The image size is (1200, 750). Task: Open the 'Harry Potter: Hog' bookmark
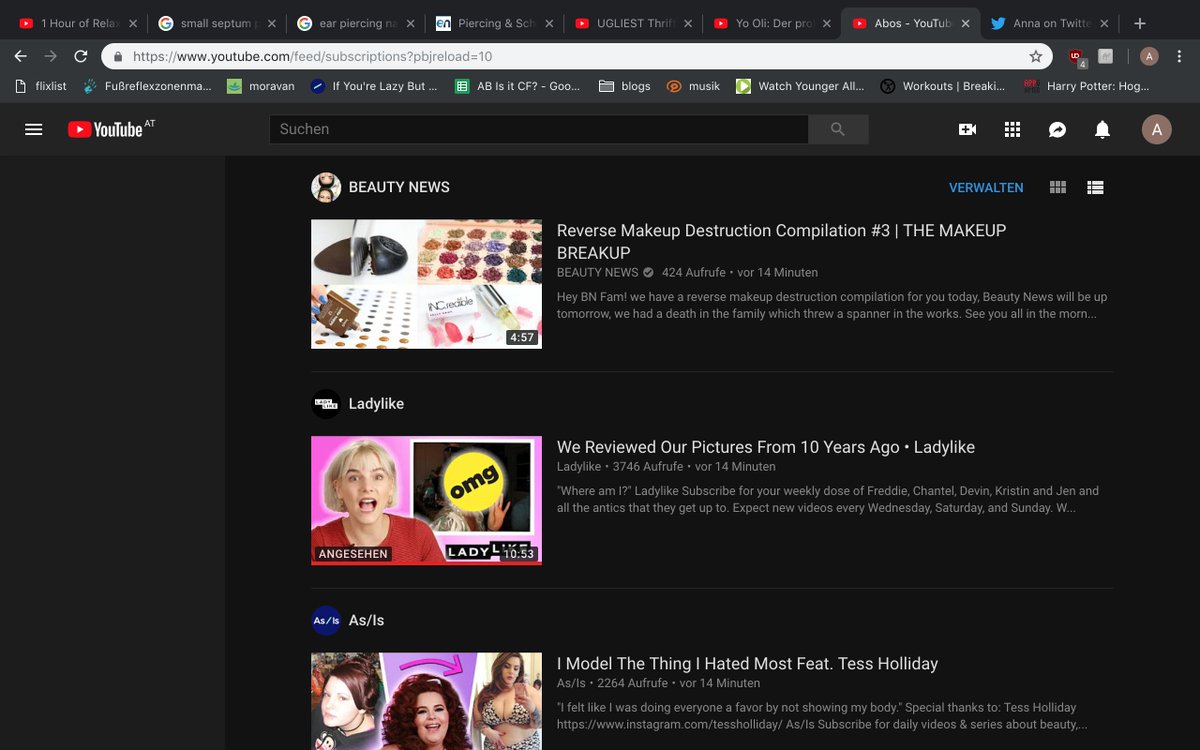pyautogui.click(x=1087, y=86)
